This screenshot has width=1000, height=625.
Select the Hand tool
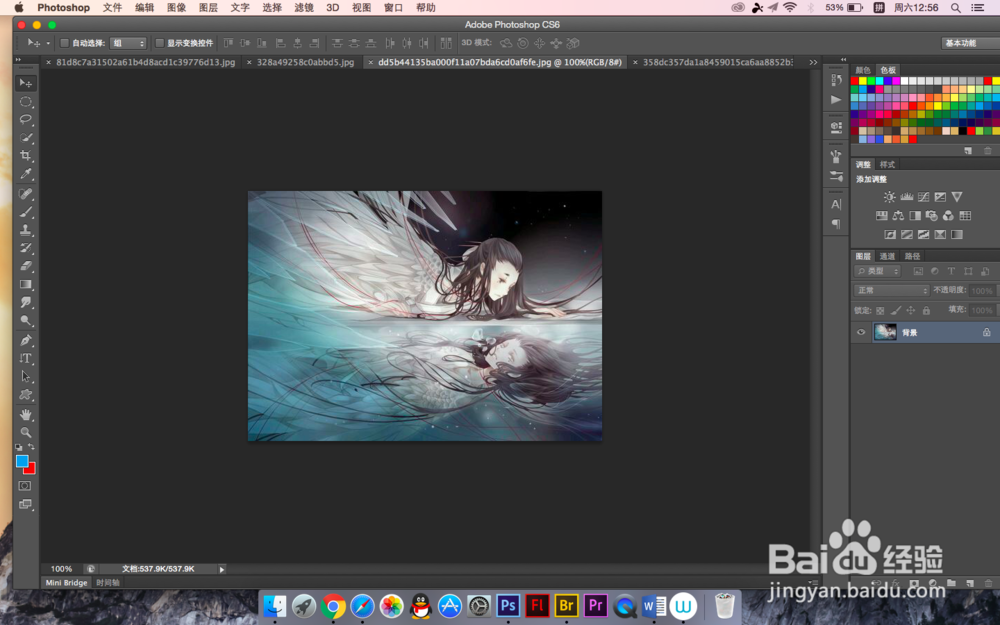coord(26,415)
